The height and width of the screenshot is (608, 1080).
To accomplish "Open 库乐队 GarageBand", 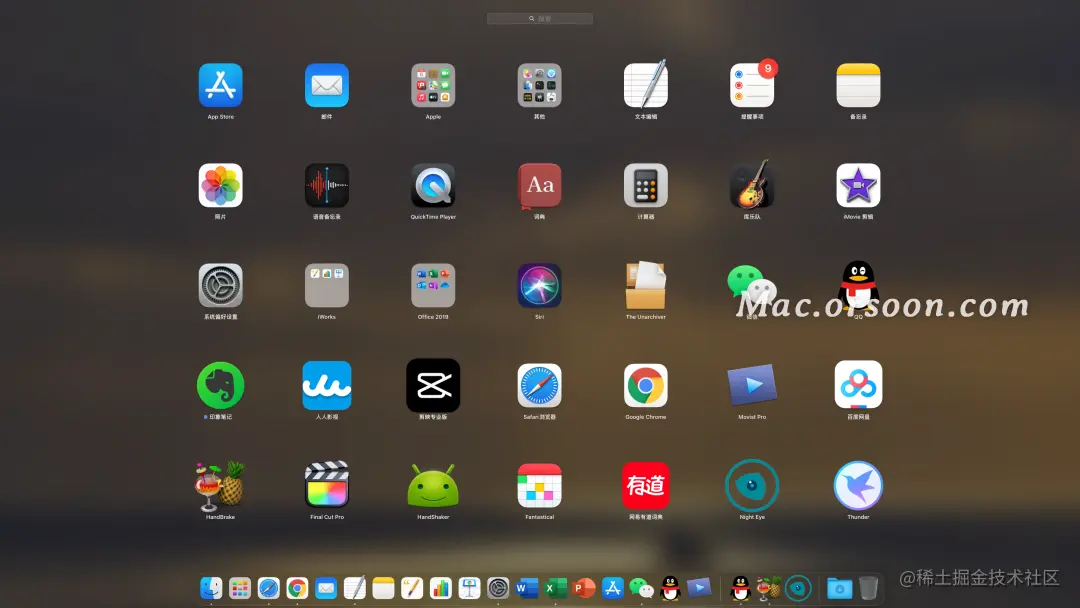I will tap(752, 185).
